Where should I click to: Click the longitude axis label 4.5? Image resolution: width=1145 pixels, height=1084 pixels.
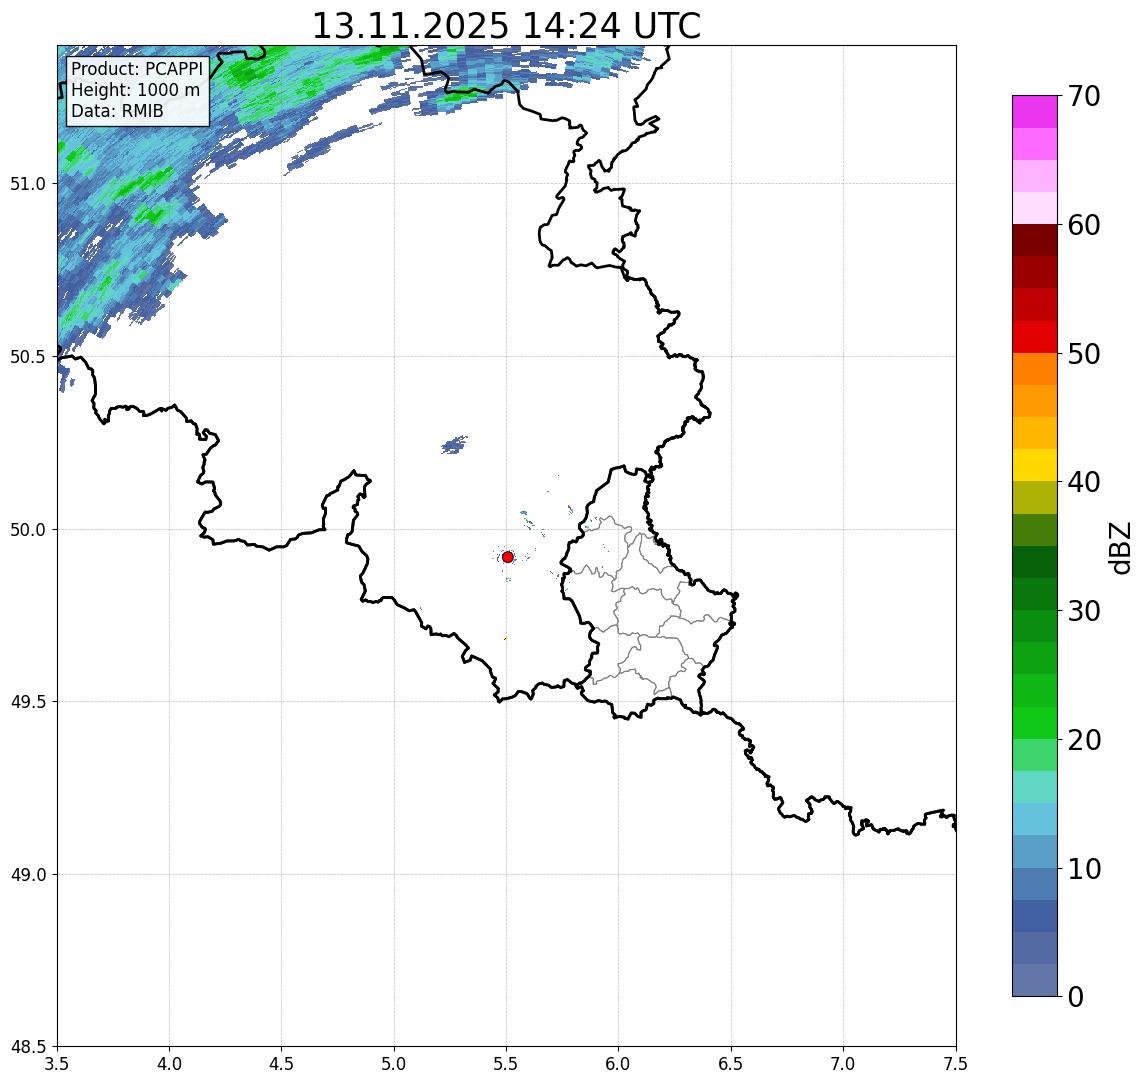click(282, 1064)
